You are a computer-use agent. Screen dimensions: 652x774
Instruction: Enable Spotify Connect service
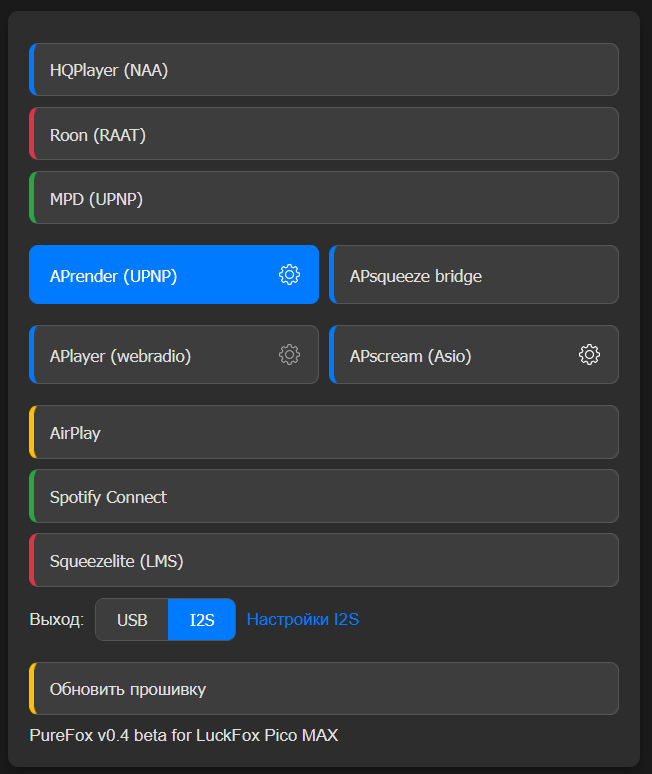[324, 497]
